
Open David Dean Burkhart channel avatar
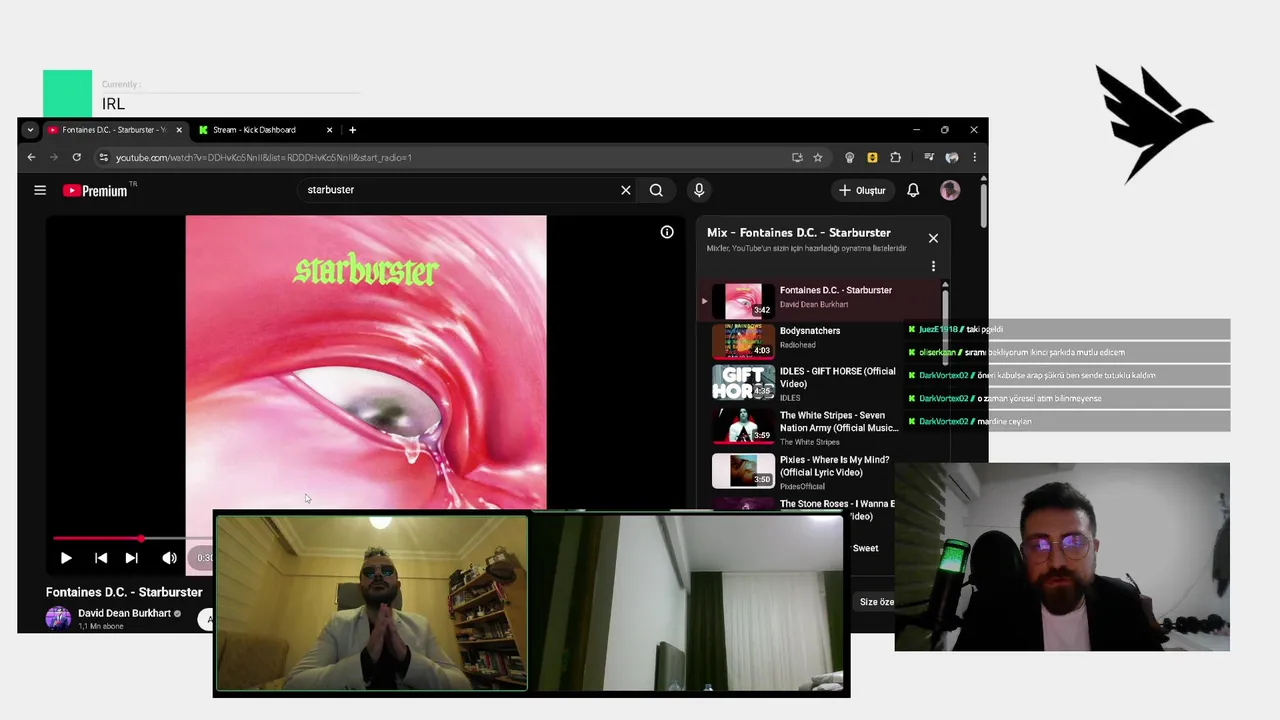pos(58,617)
